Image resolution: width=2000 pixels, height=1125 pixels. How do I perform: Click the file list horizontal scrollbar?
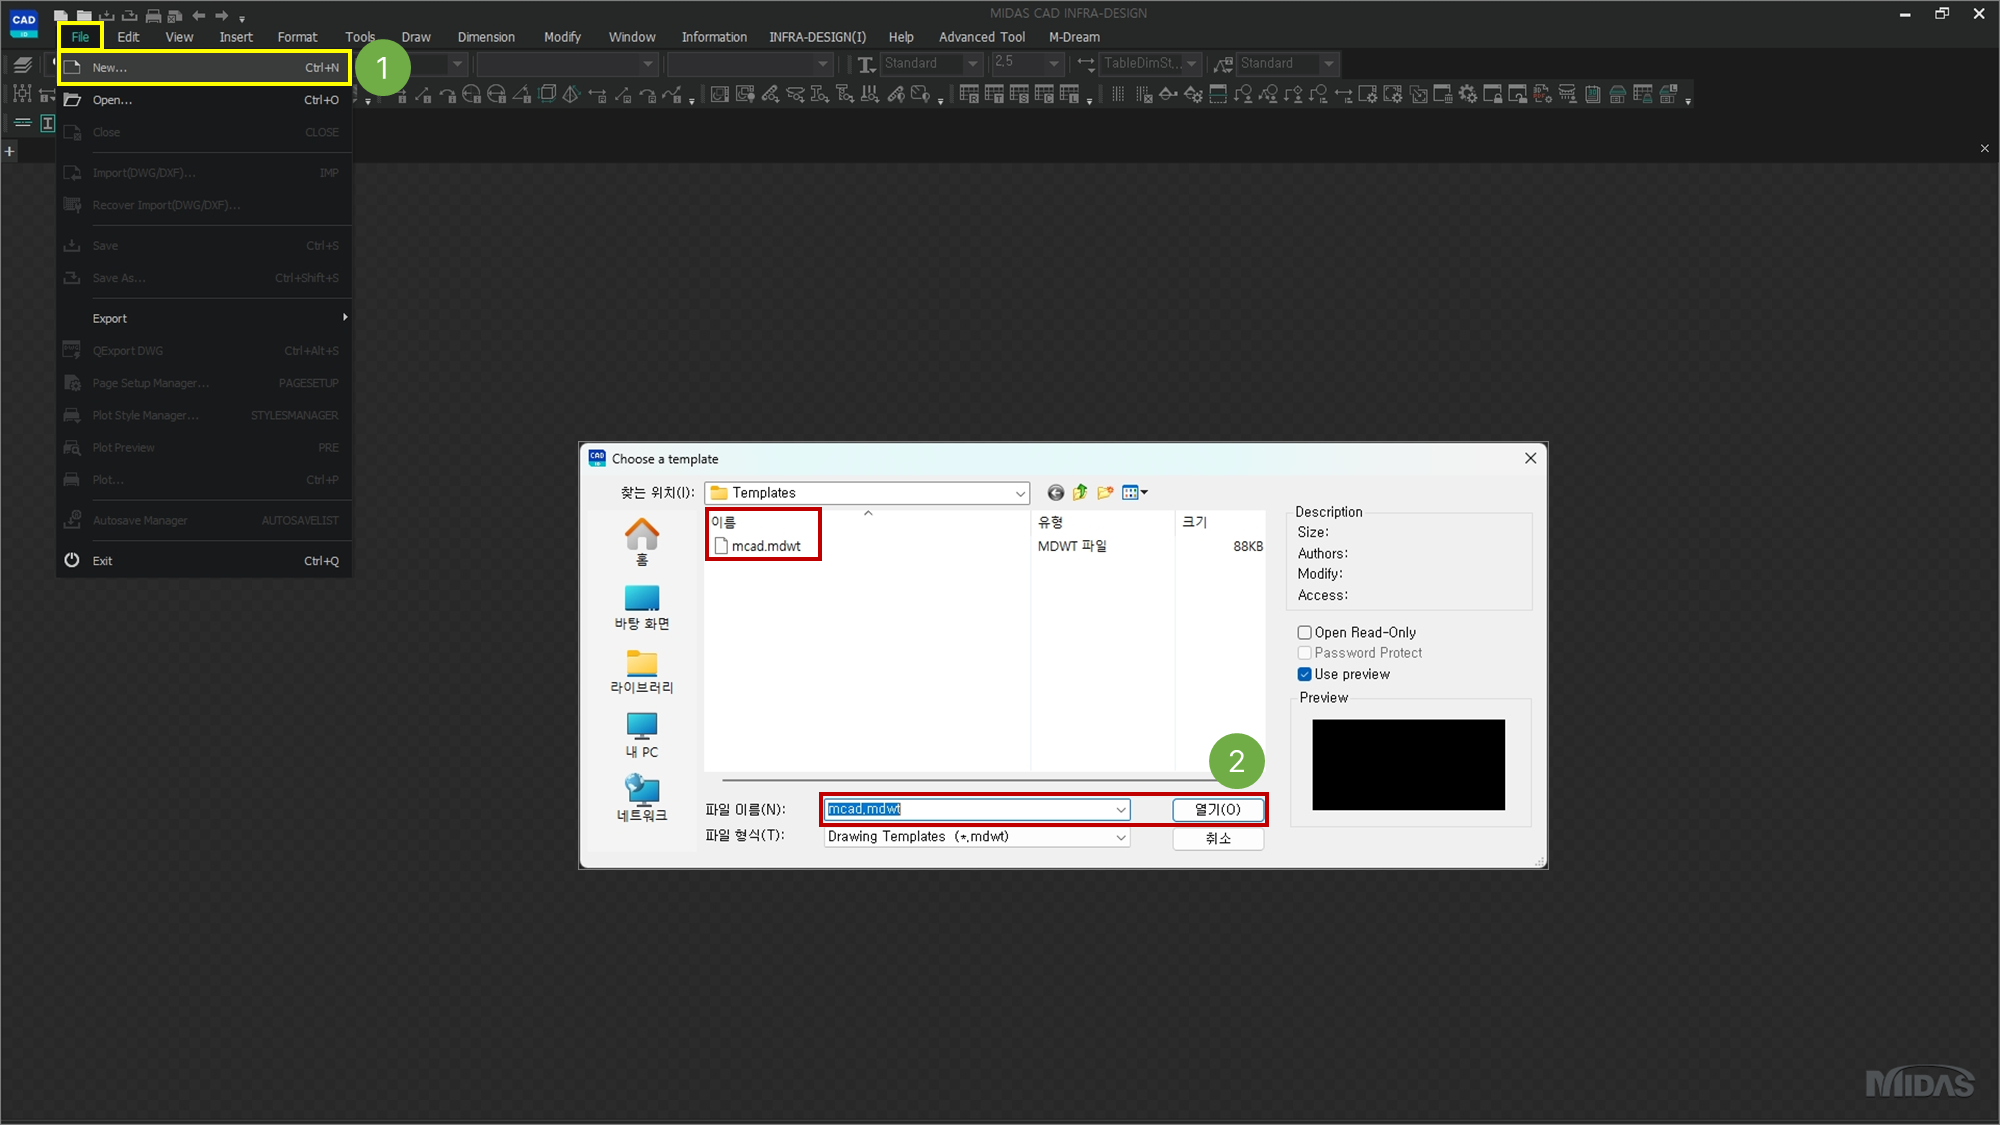tap(968, 779)
